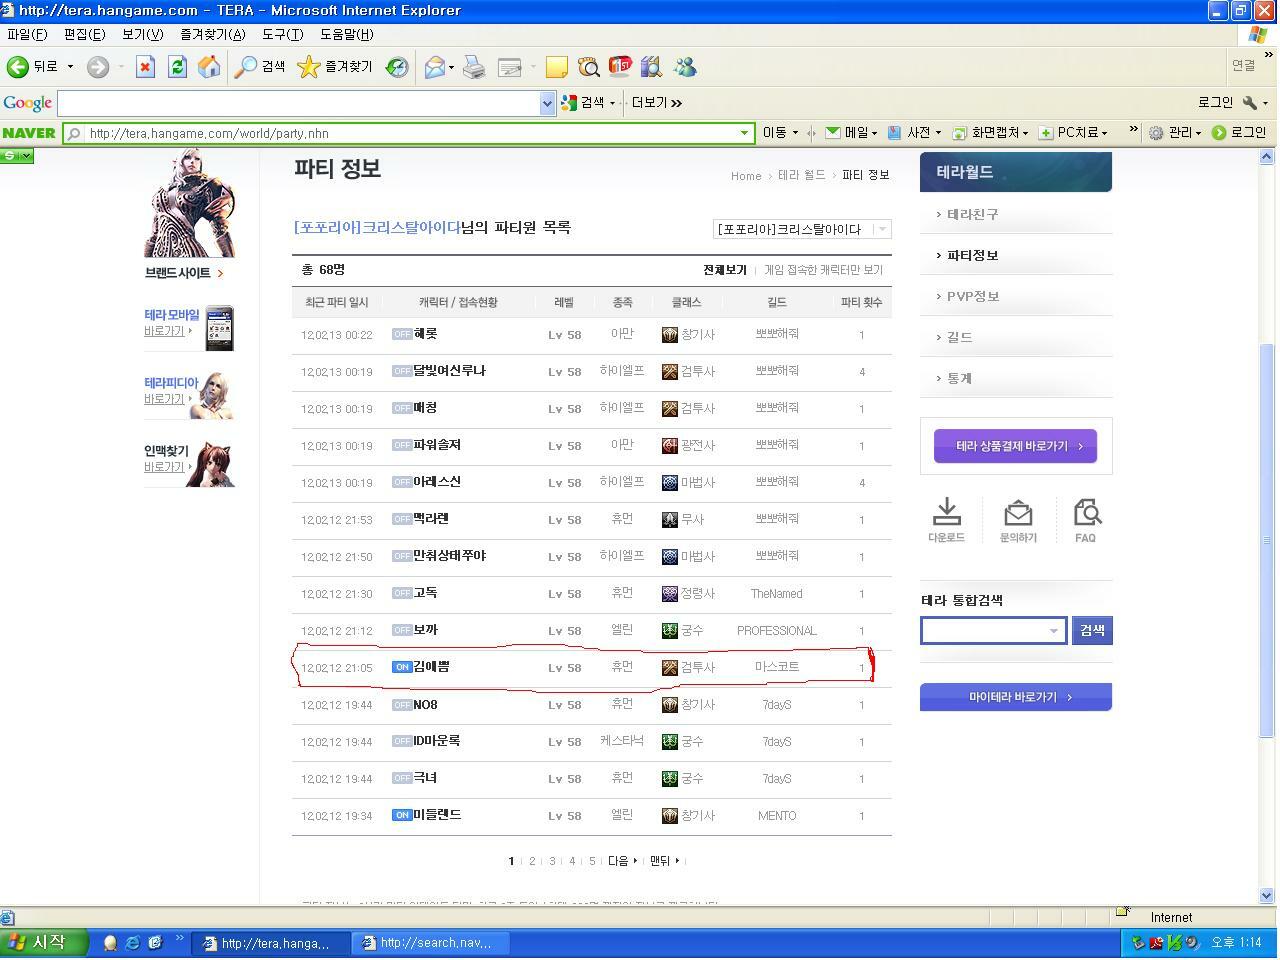This screenshot has width=1280, height=960.
Task: Click the Refresh page icon
Action: [177, 67]
